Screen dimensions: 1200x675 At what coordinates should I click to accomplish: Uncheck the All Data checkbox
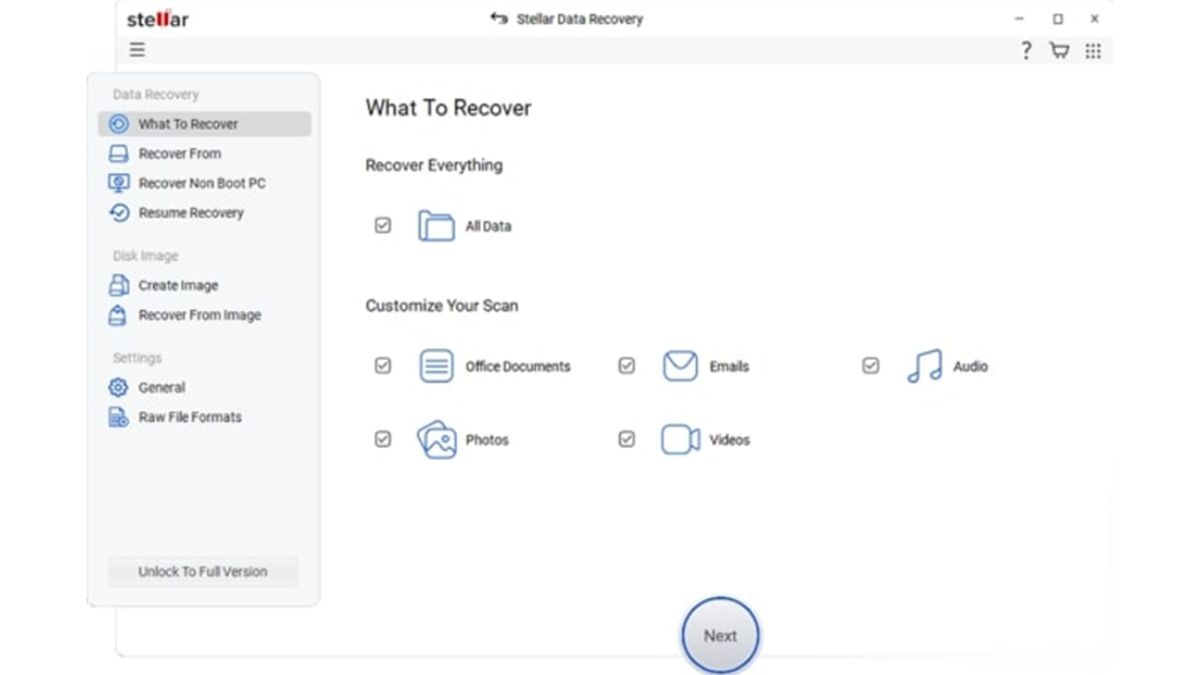383,225
